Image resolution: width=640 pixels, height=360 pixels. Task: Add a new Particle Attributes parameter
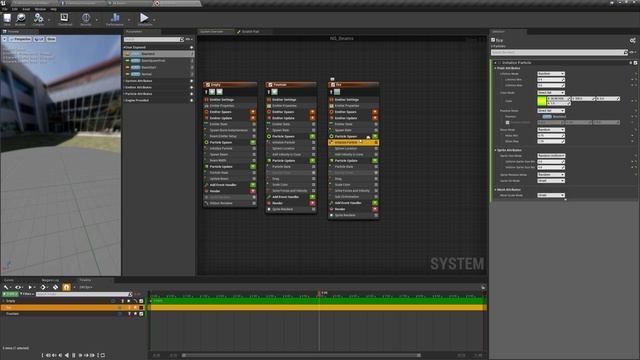[191, 94]
